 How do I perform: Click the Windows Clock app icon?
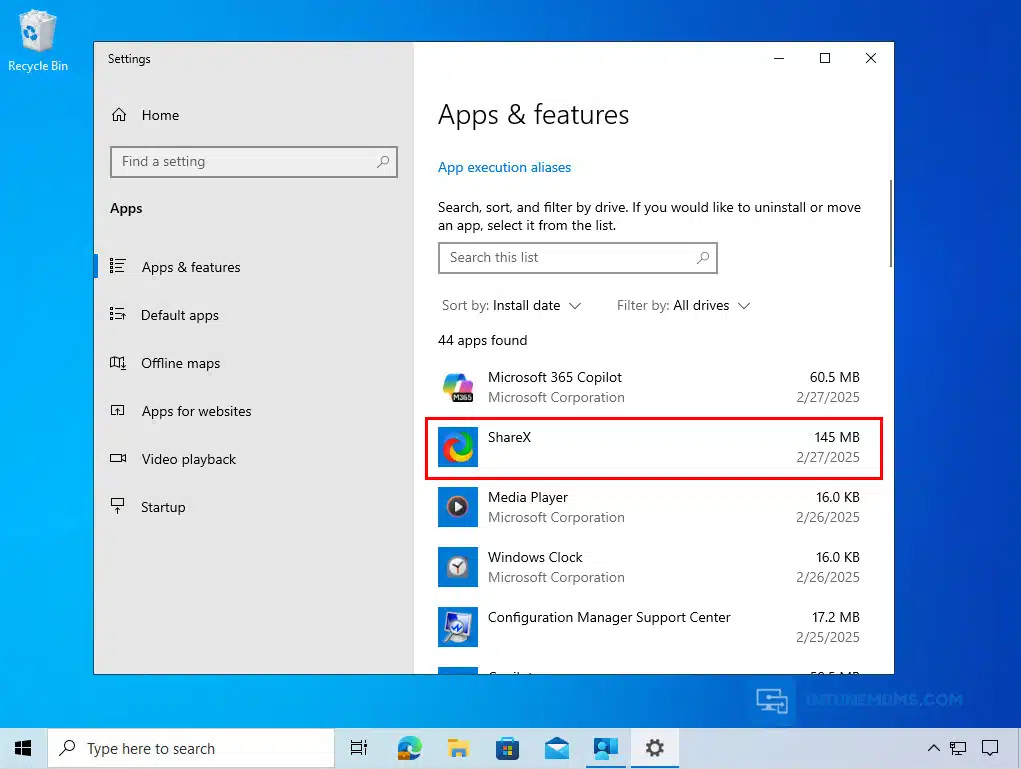pos(458,567)
